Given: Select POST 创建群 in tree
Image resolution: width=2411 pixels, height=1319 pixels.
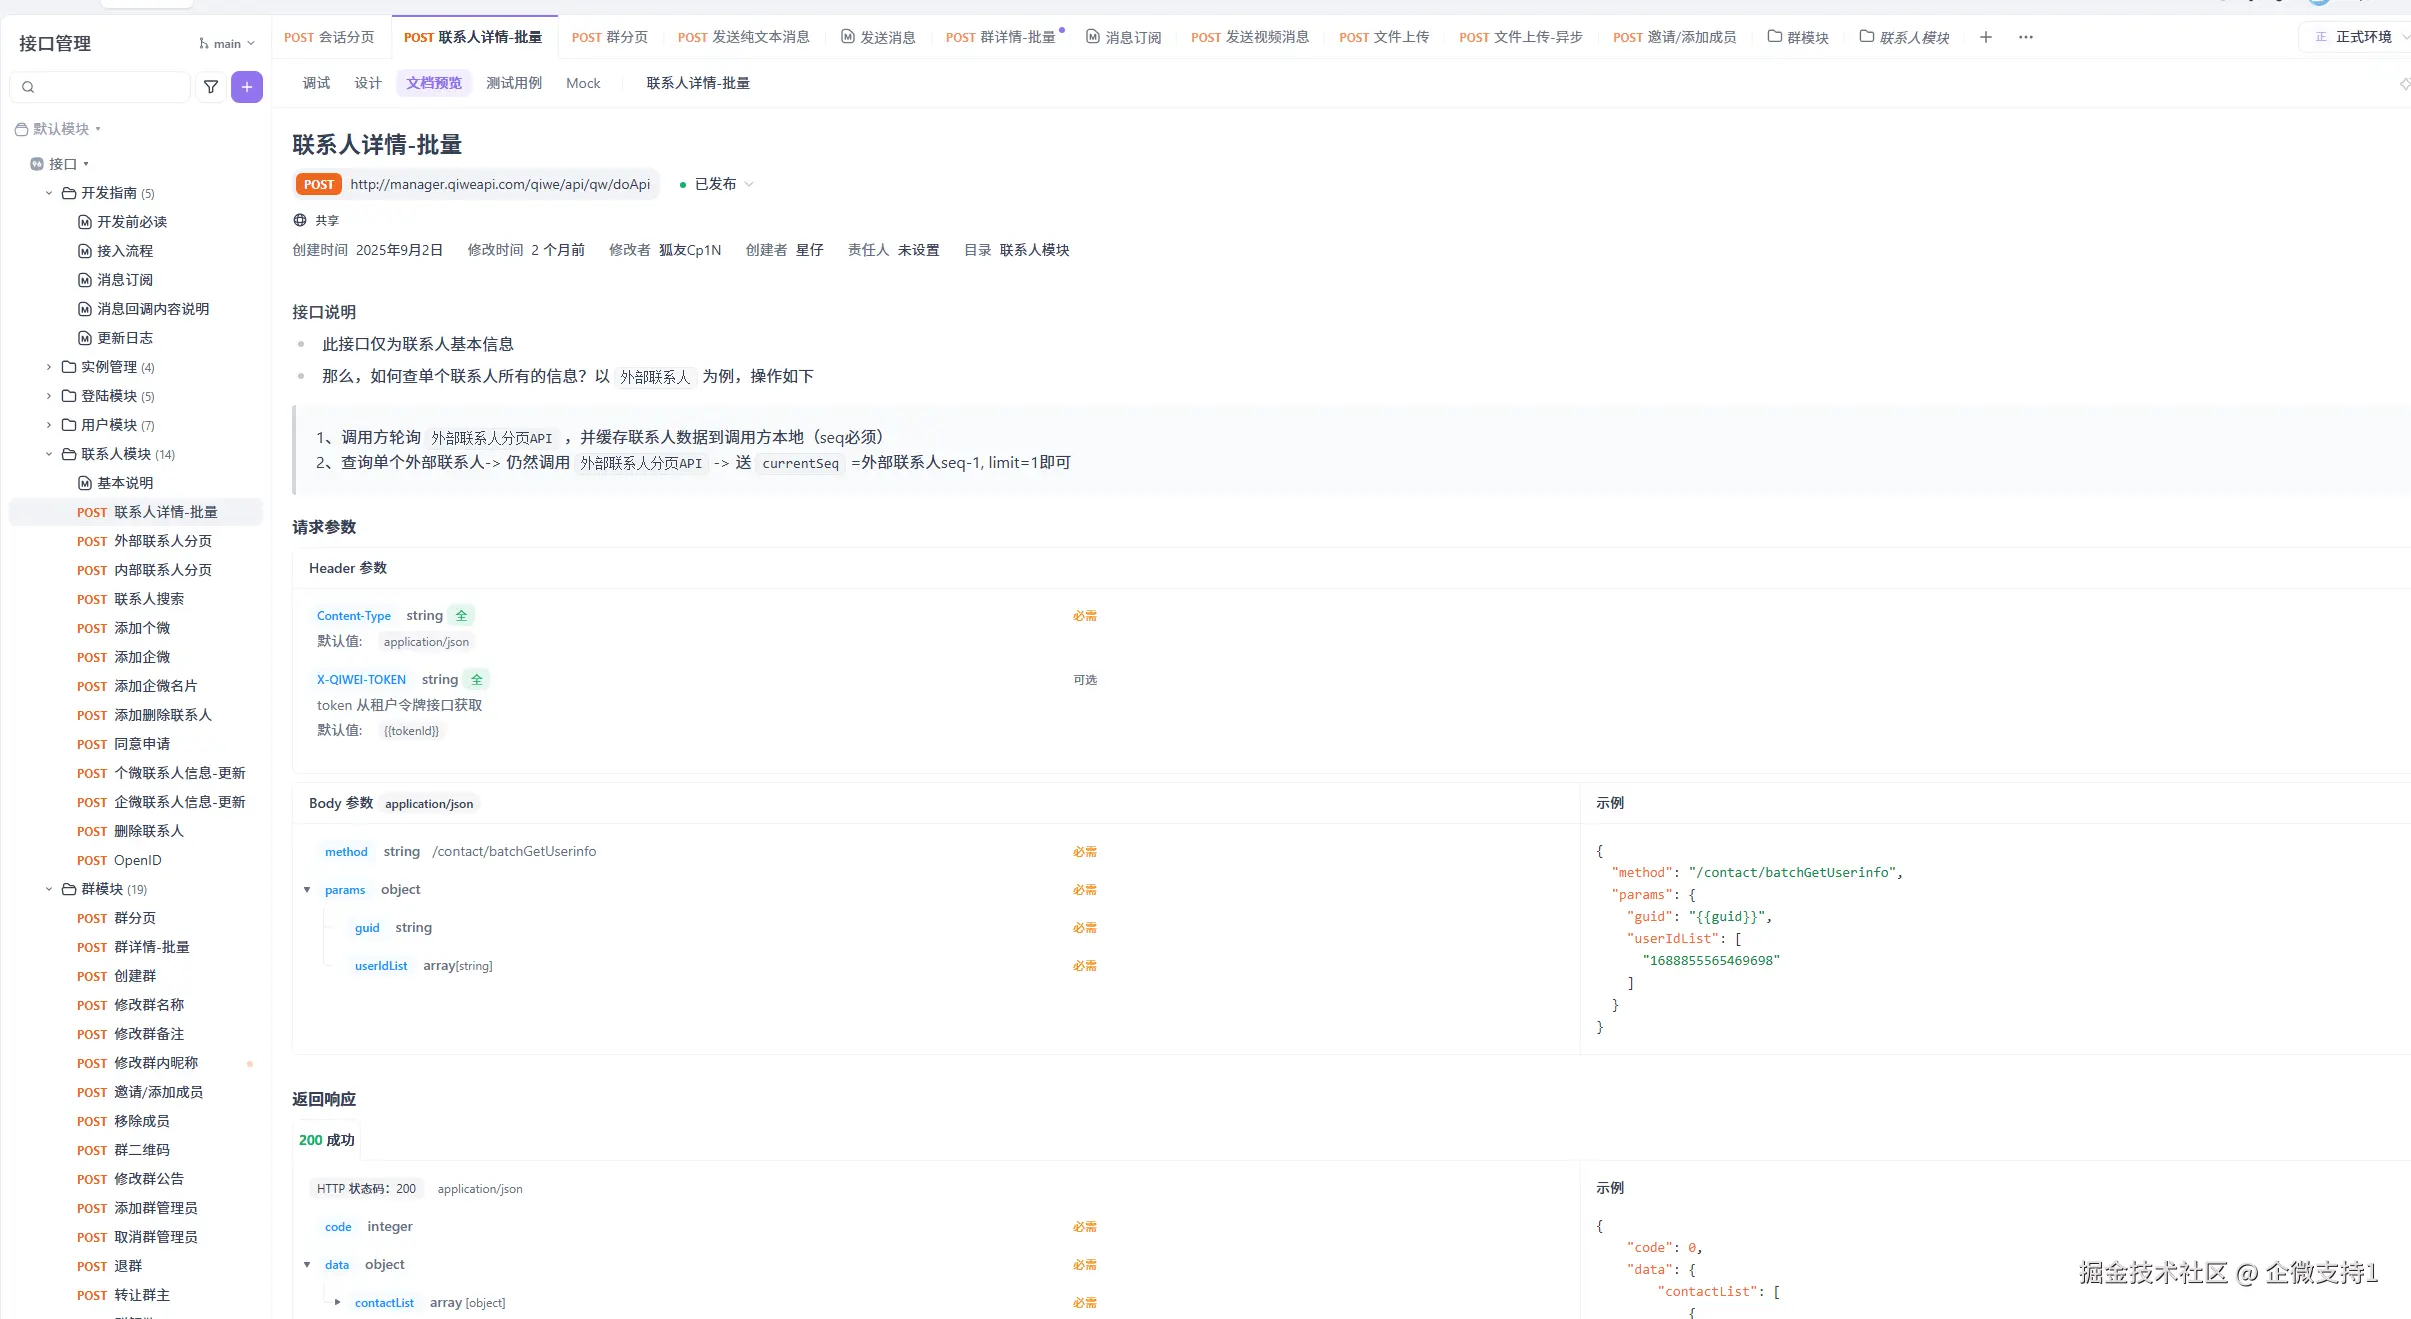Looking at the screenshot, I should pos(116,976).
